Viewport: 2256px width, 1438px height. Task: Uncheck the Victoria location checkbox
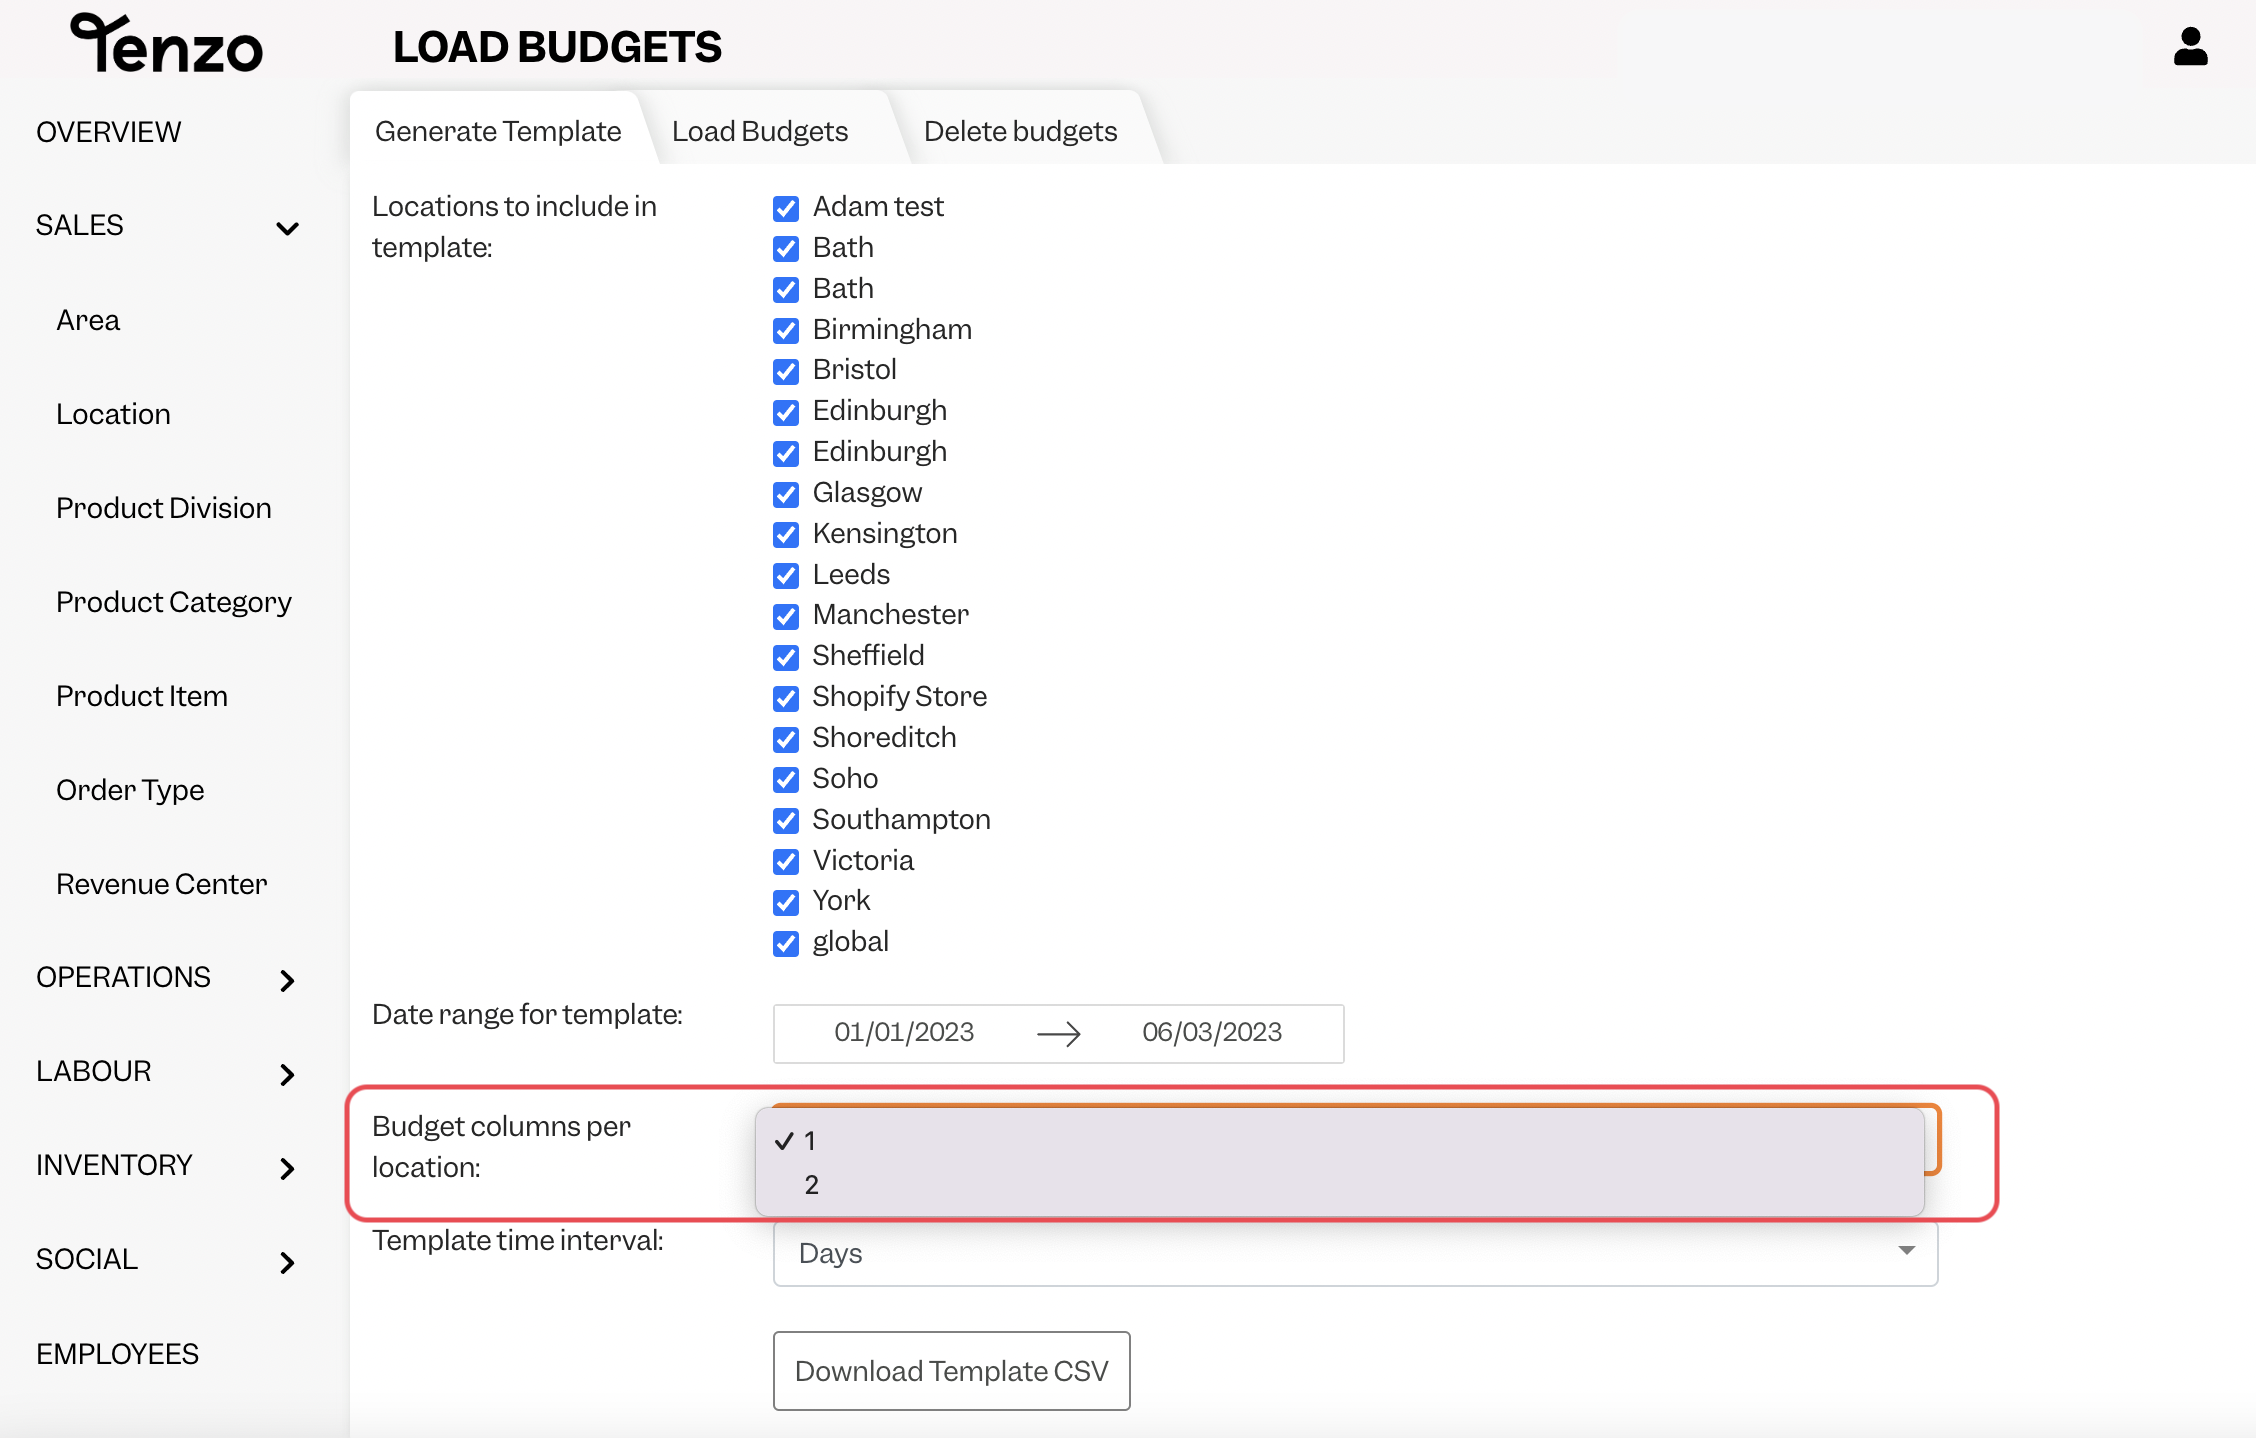pyautogui.click(x=786, y=862)
